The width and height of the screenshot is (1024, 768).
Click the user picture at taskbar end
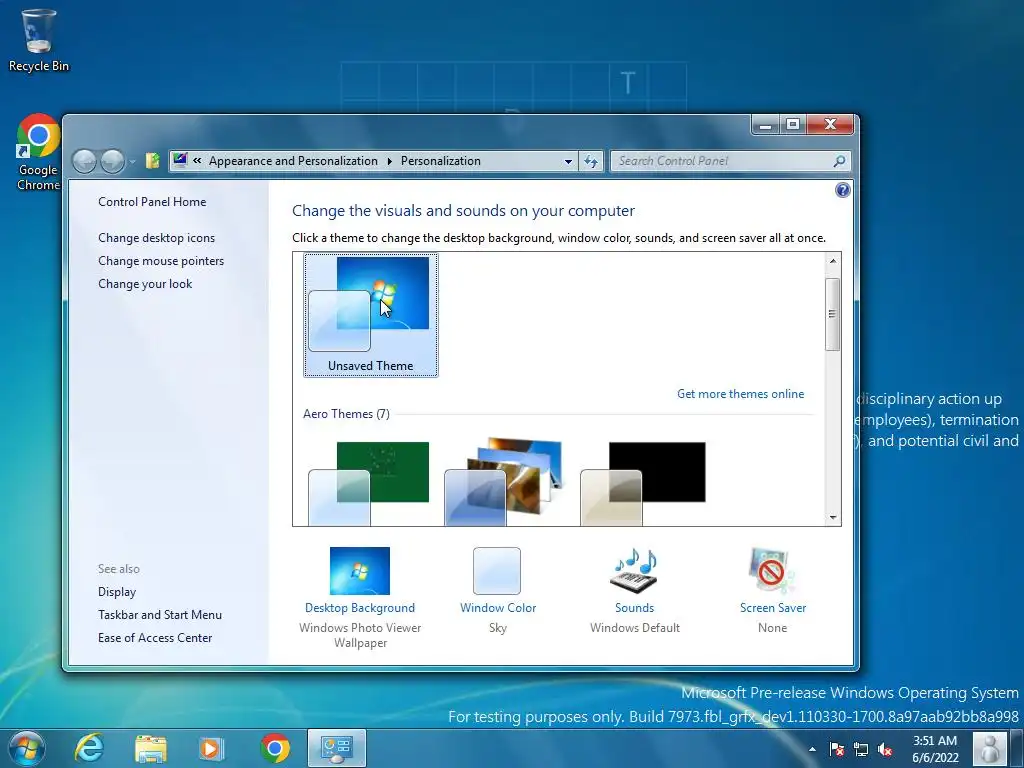point(990,748)
